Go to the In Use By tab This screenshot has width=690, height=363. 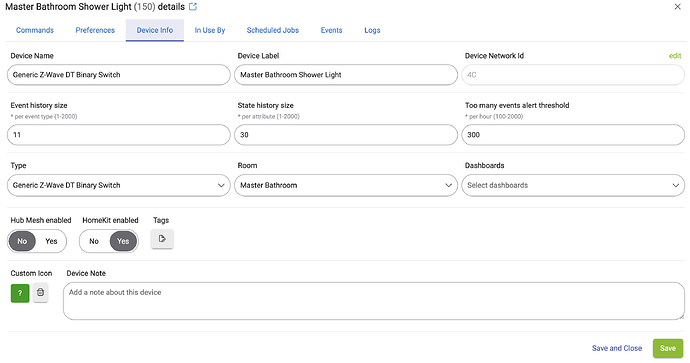coord(210,30)
